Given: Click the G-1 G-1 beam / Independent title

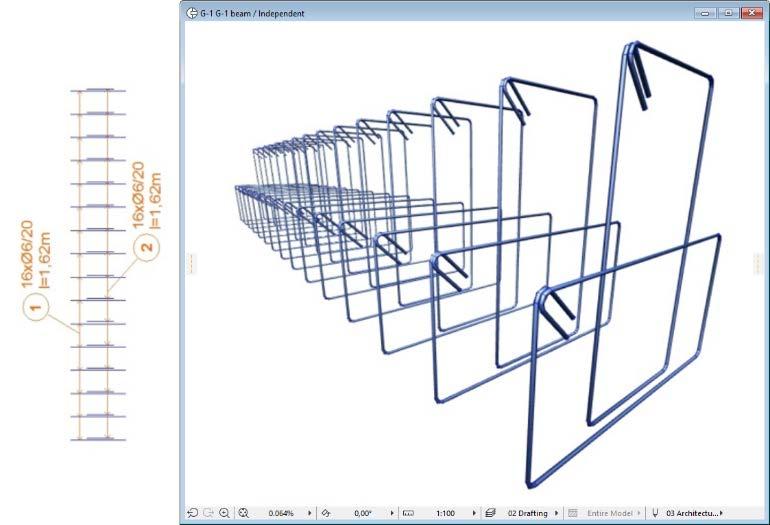Looking at the screenshot, I should 252,14.
